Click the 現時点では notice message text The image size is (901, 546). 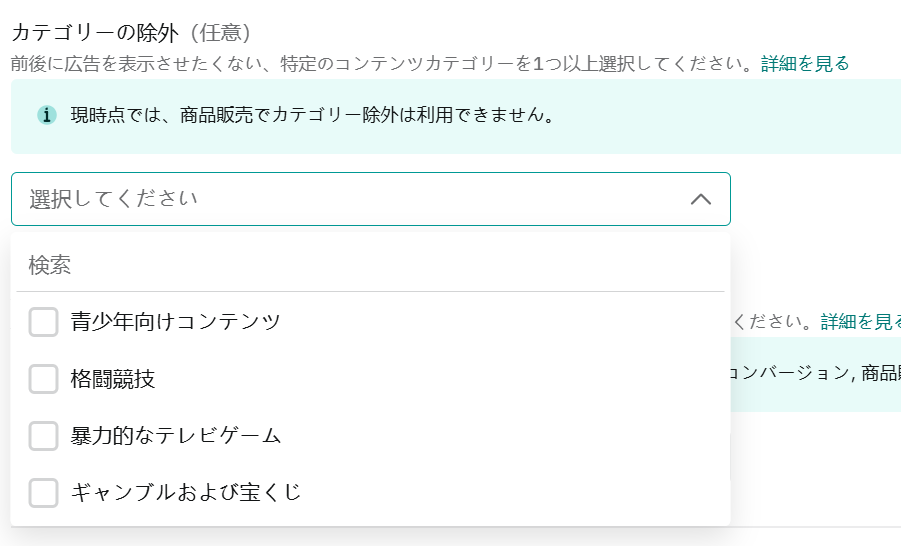pos(312,115)
